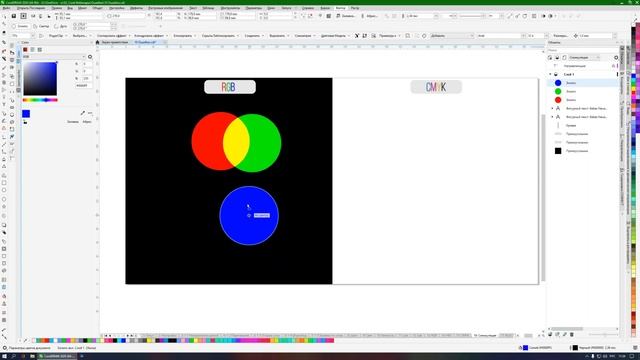Open the RGB color model dropdown
The width and height of the screenshot is (640, 360).
(54, 57)
